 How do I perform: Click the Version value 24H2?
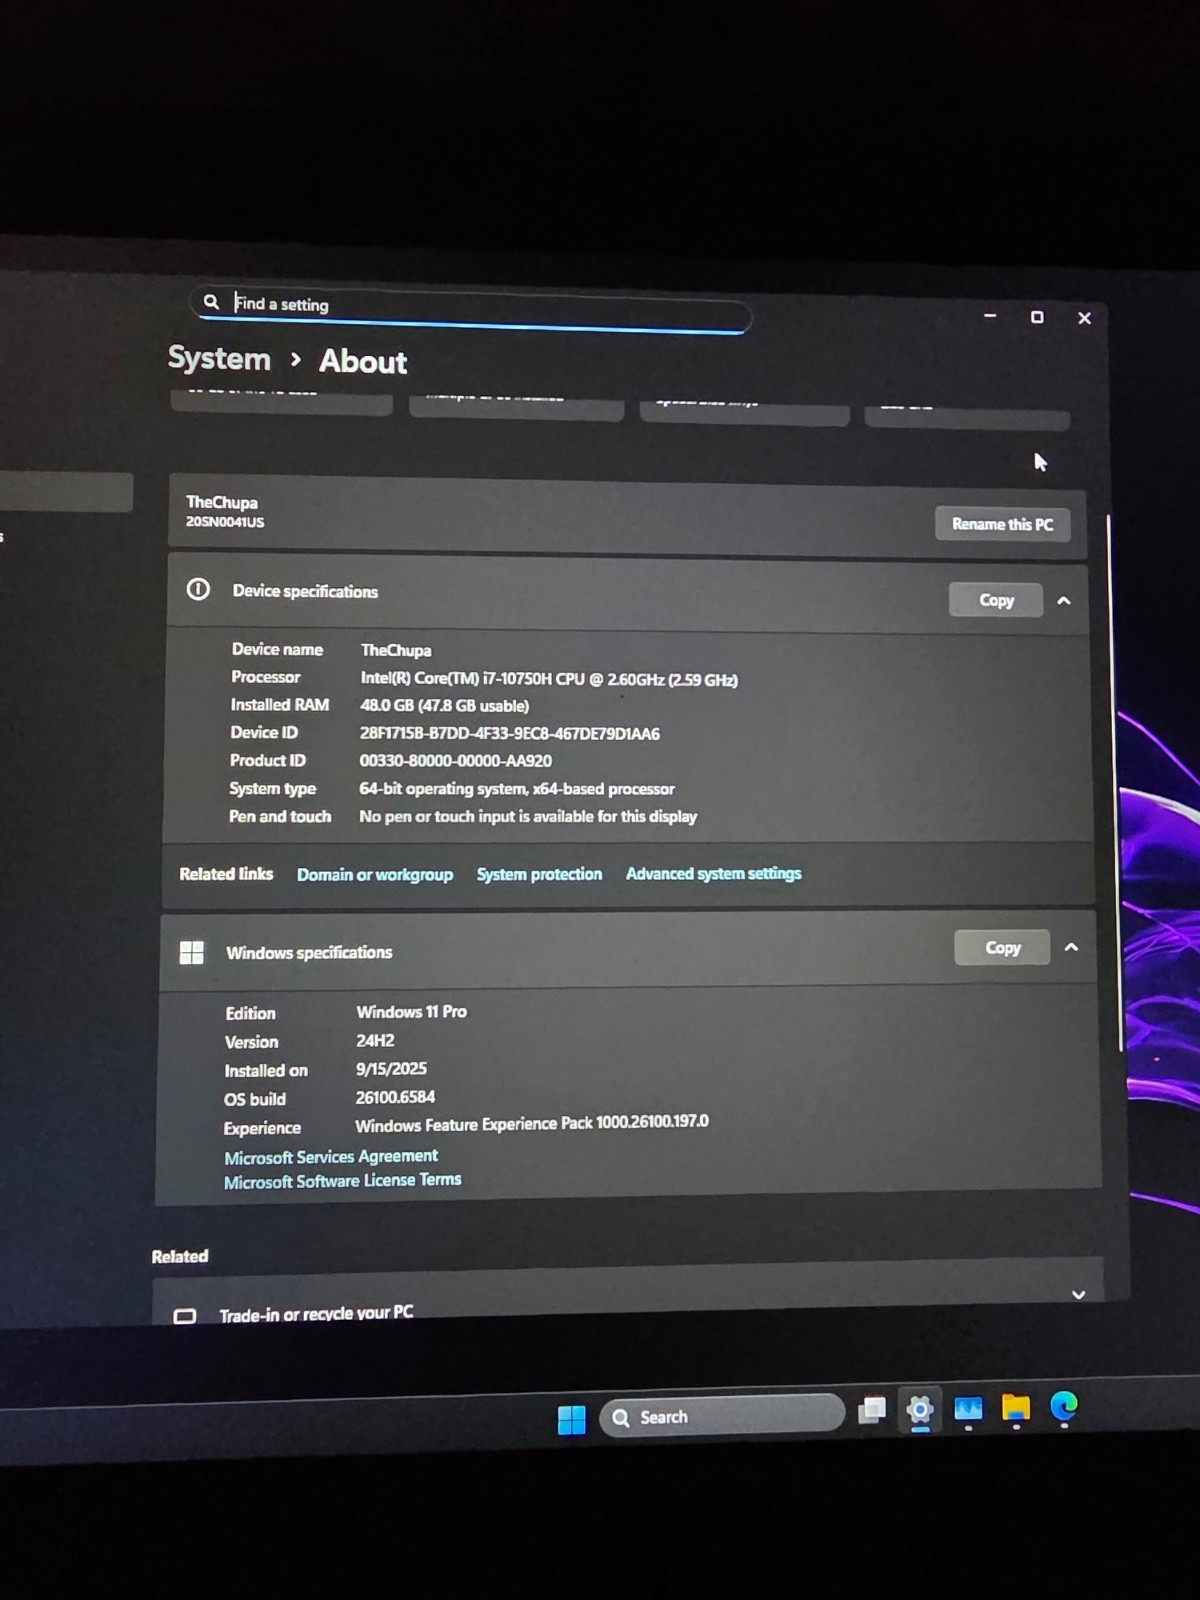pyautogui.click(x=375, y=1040)
